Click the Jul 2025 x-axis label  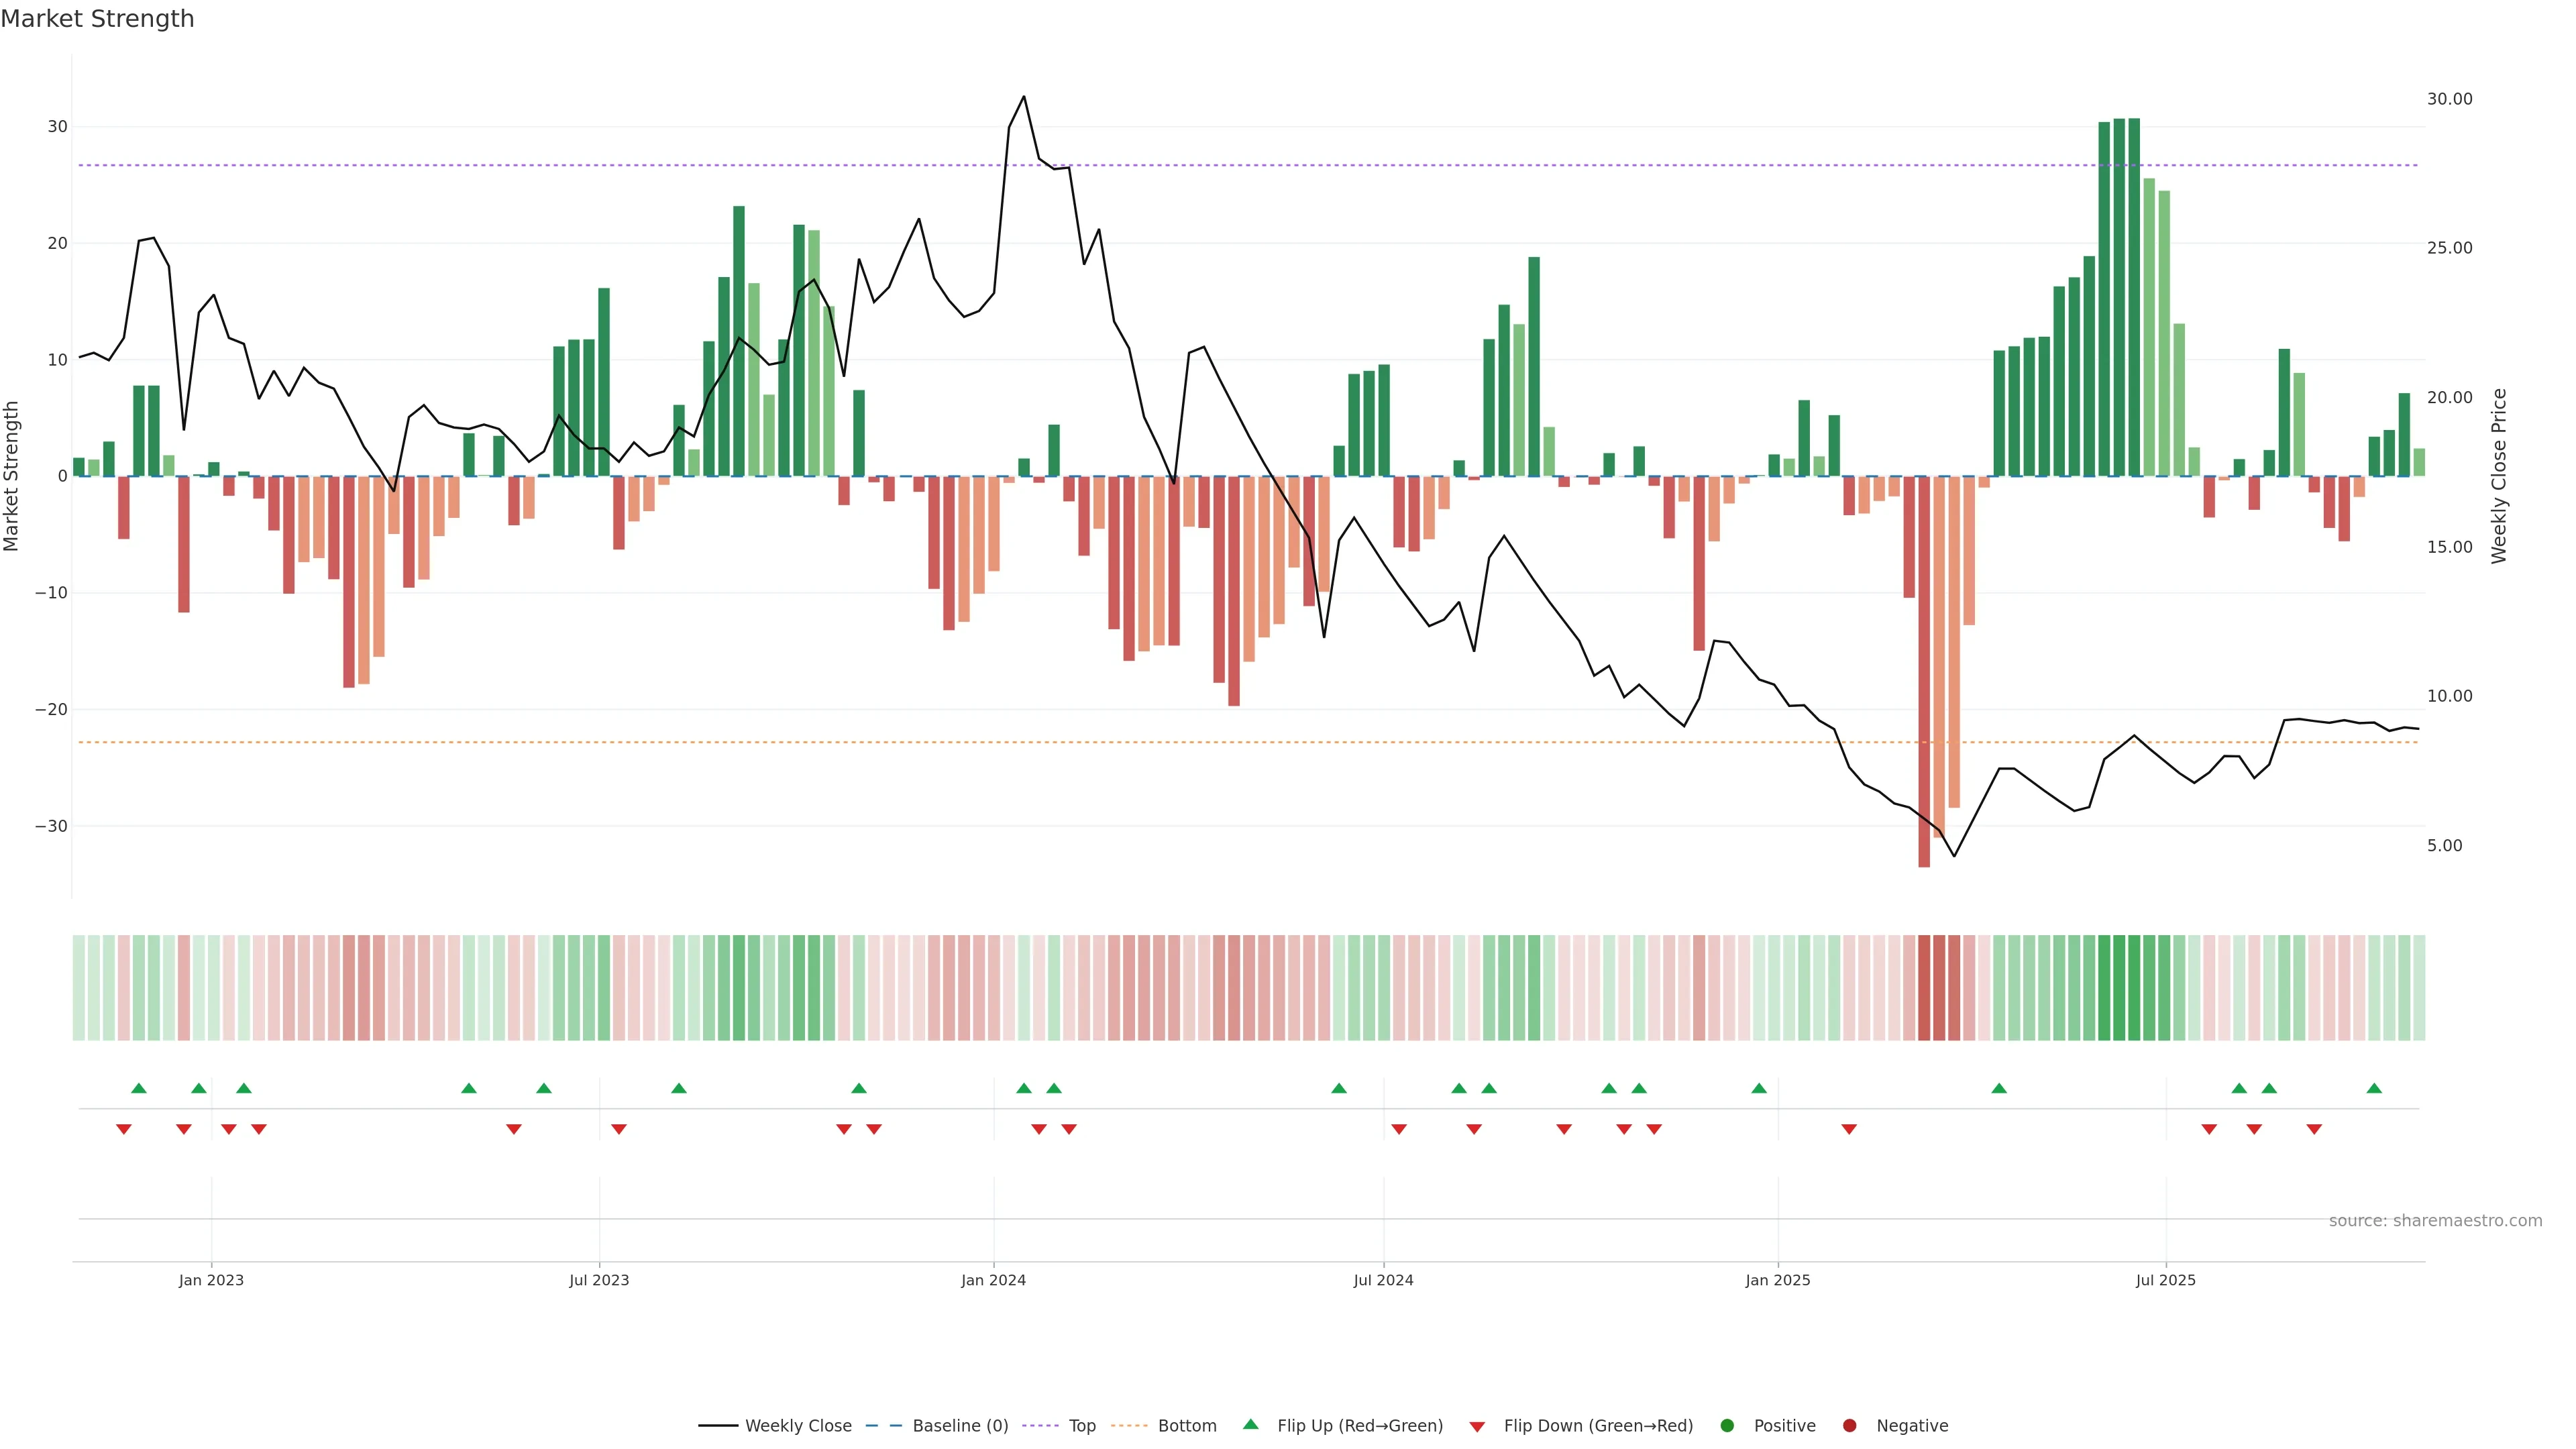(2165, 1280)
